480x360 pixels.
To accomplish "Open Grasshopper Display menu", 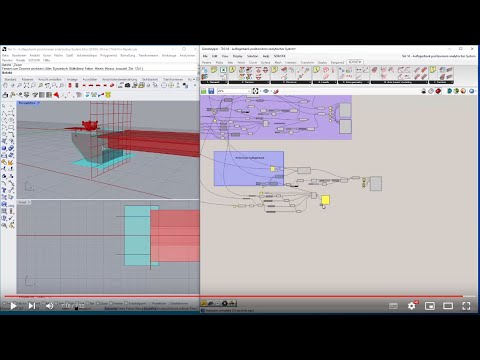I will [238, 56].
